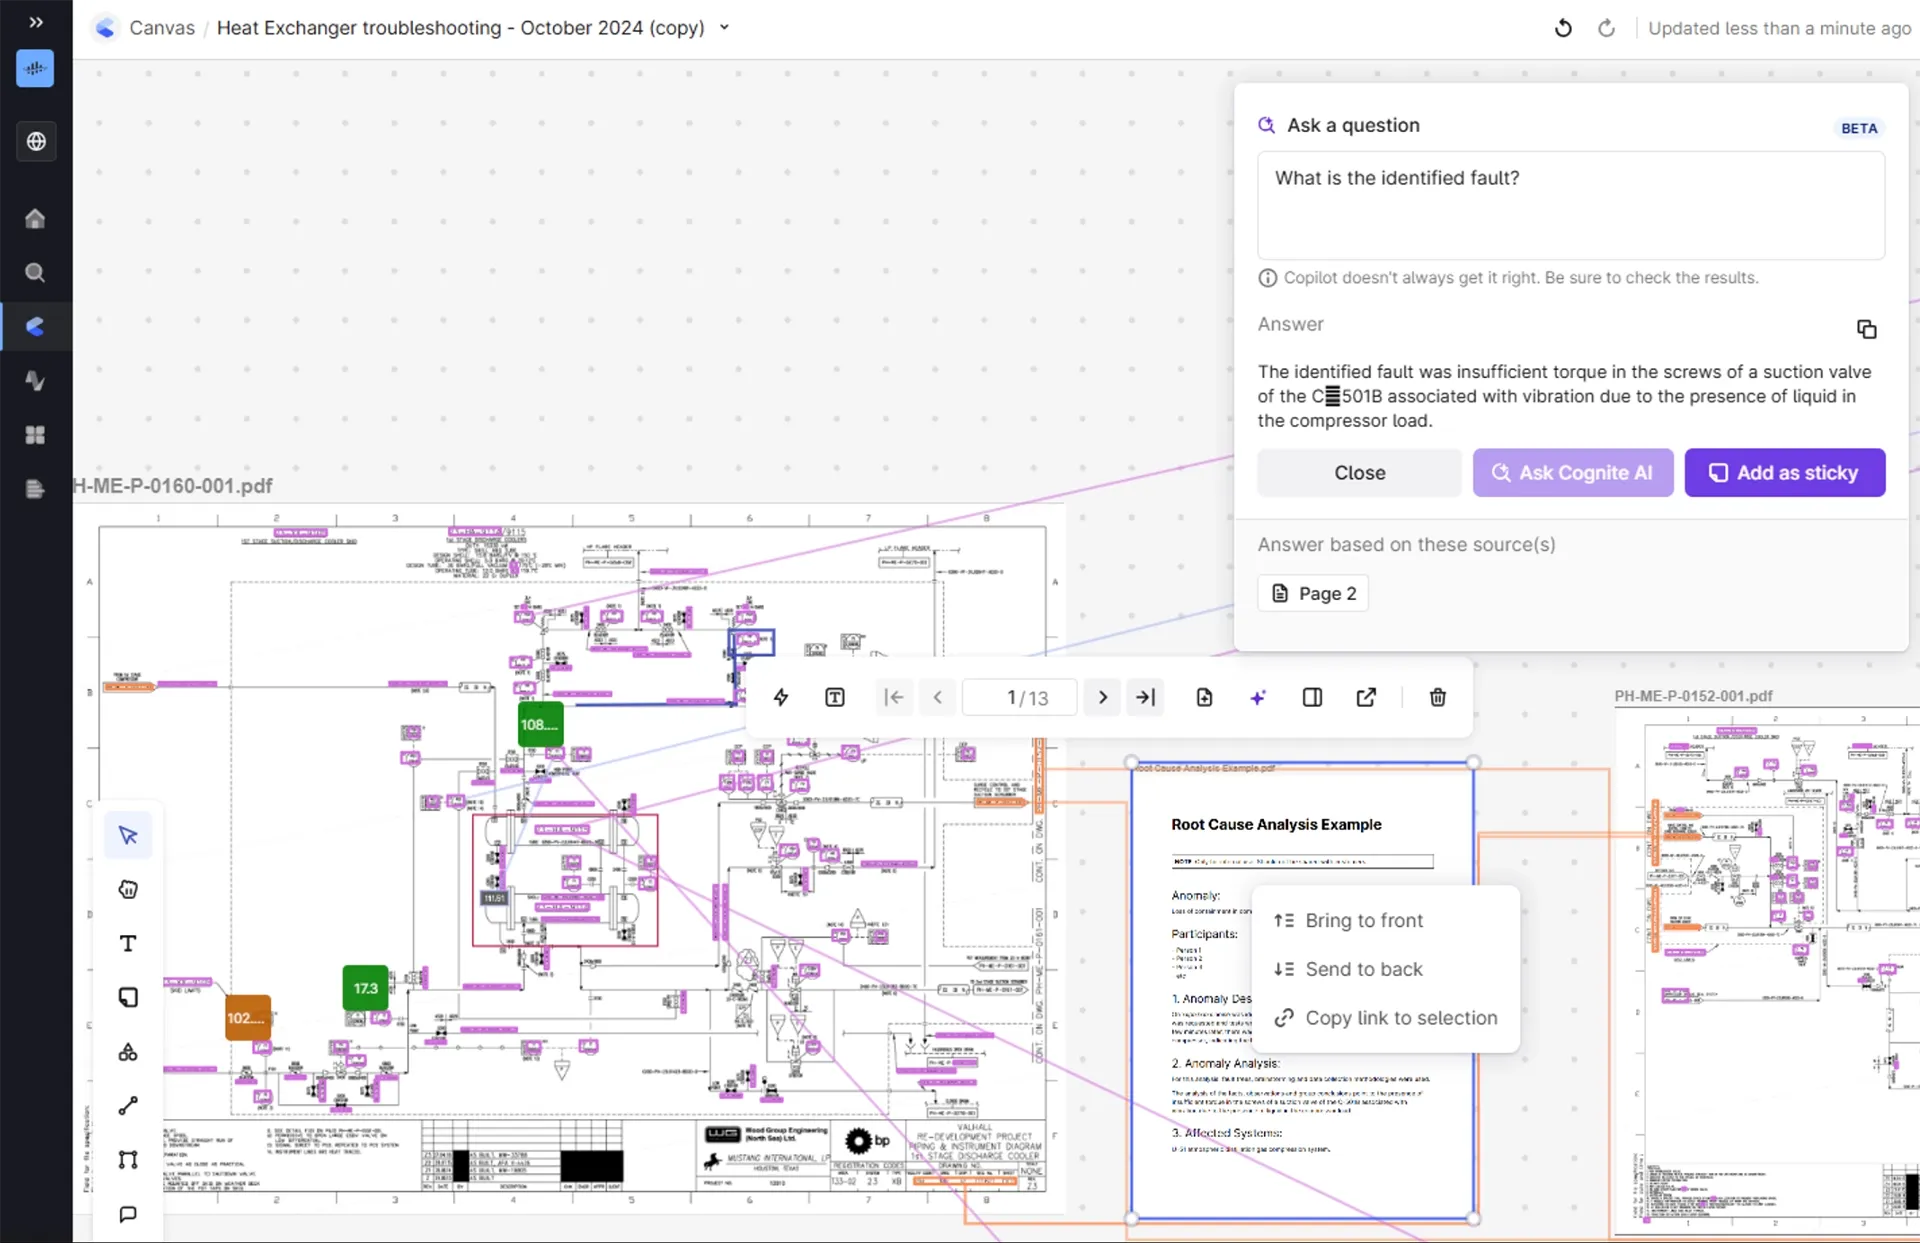Jump to last page of document
The height and width of the screenshot is (1243, 1920).
tap(1146, 698)
